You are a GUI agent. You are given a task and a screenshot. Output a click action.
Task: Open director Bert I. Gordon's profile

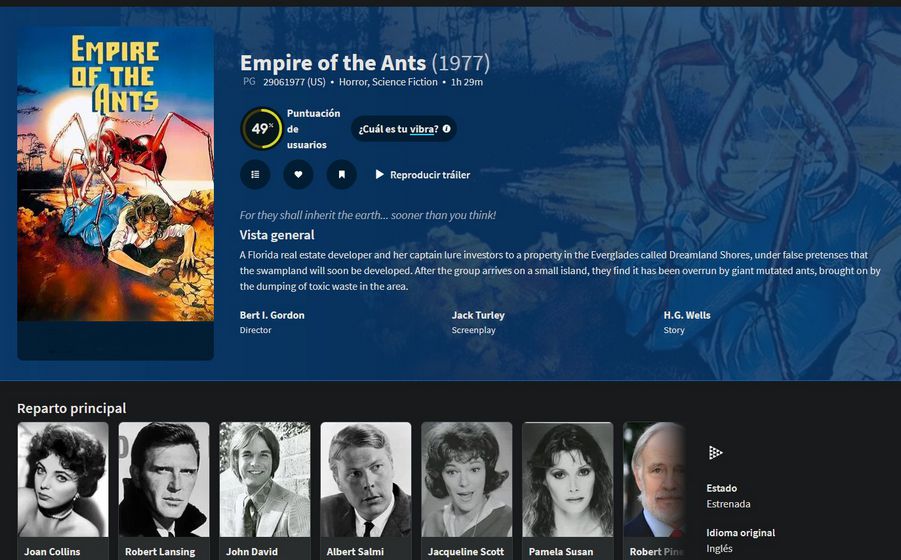[272, 315]
